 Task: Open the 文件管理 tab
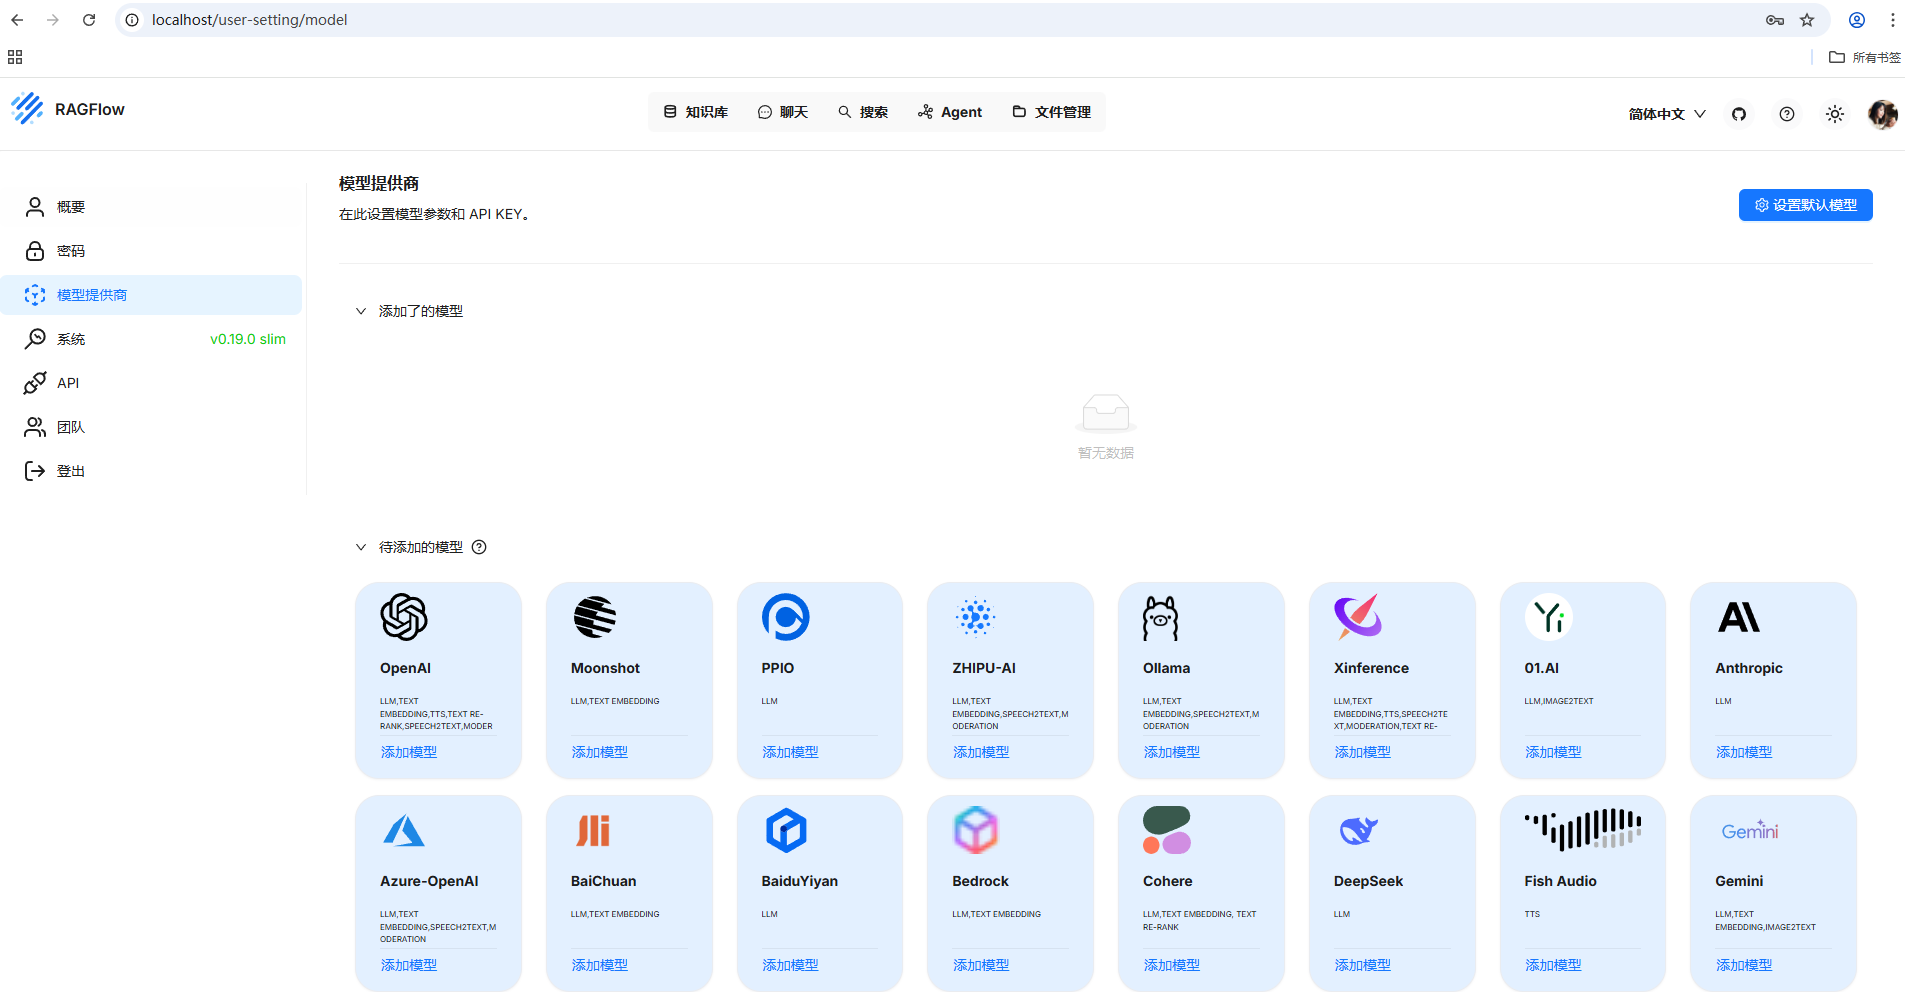click(x=1051, y=112)
